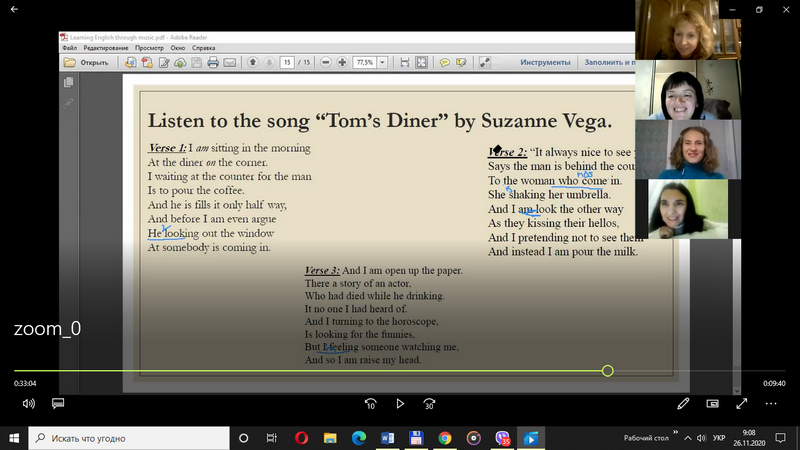Screen dimensions: 800x450
Task: Switch УКР keyboard language indicator
Action: pos(719,438)
